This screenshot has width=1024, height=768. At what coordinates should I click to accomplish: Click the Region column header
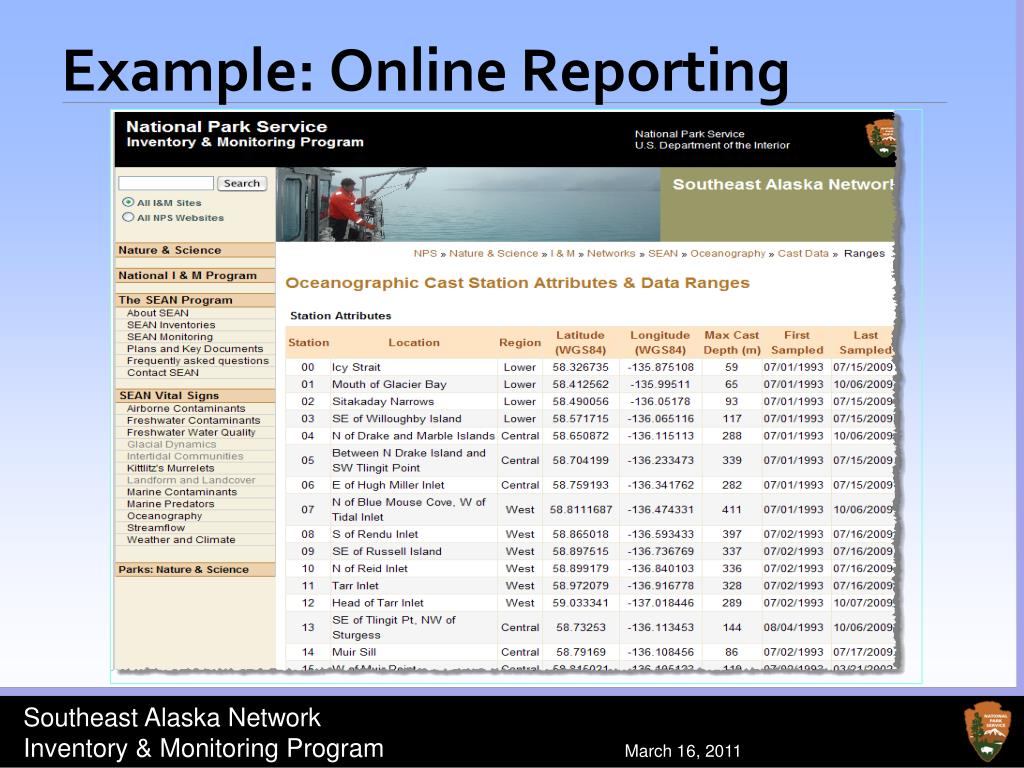click(520, 343)
